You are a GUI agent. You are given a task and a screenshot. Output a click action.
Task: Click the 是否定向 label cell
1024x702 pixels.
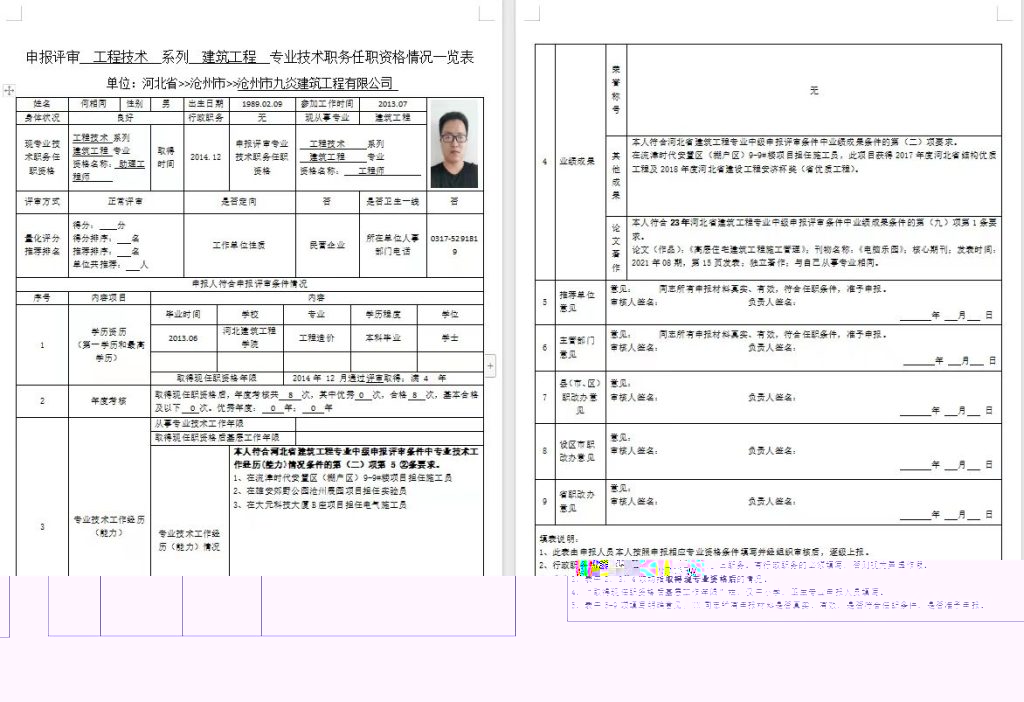click(239, 202)
